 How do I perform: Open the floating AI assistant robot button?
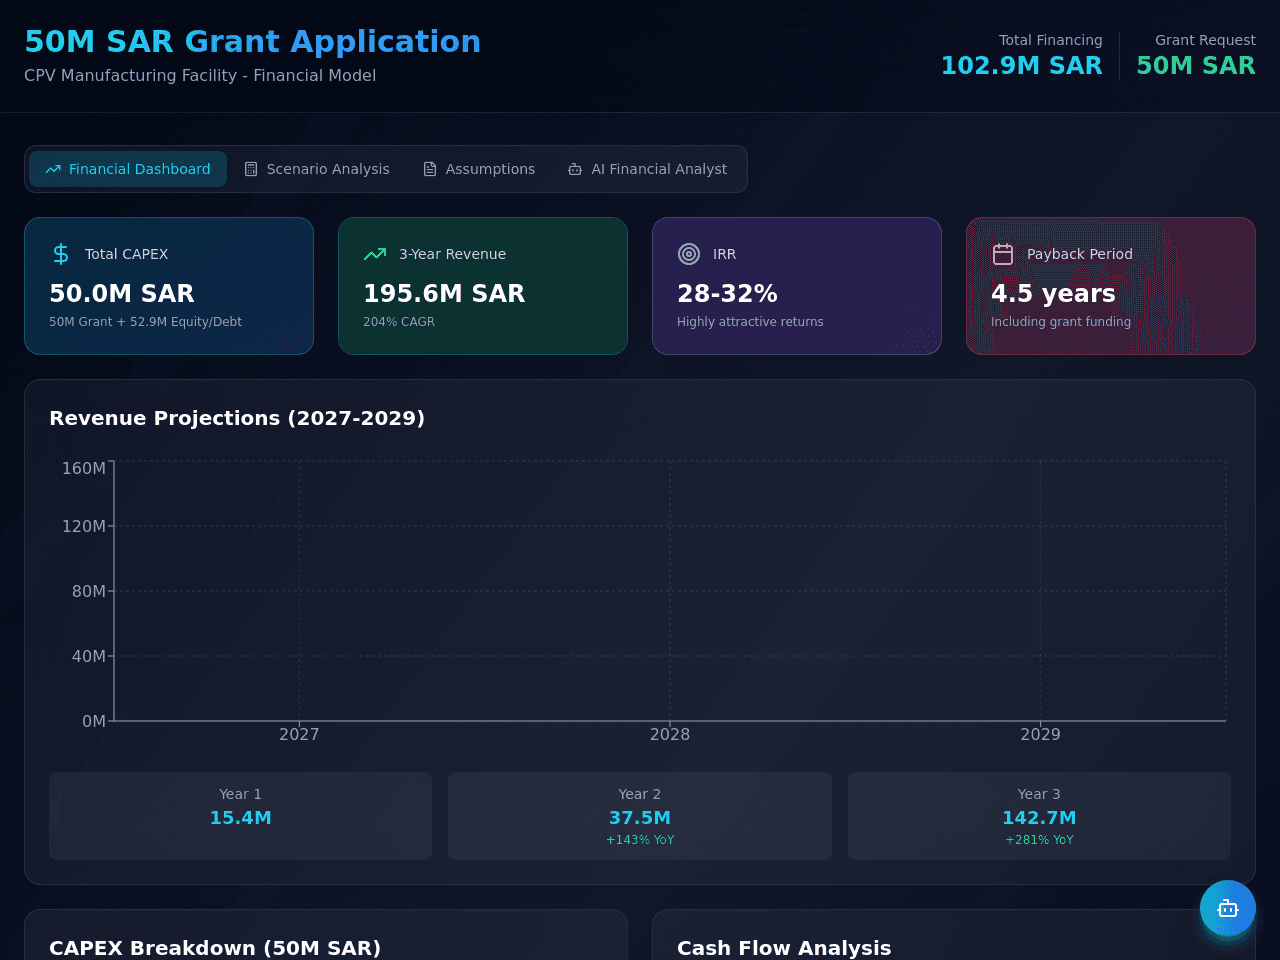tap(1228, 908)
